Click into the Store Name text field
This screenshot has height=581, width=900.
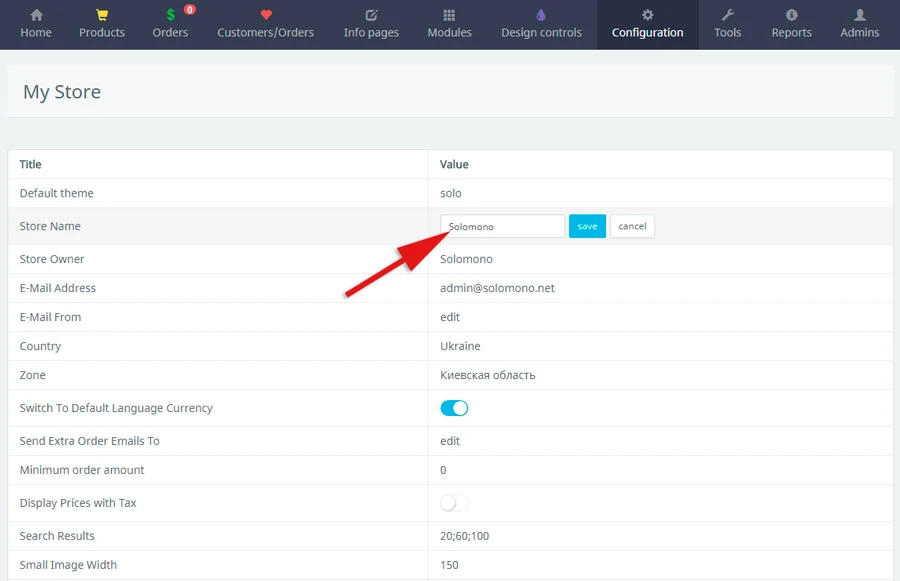point(502,226)
